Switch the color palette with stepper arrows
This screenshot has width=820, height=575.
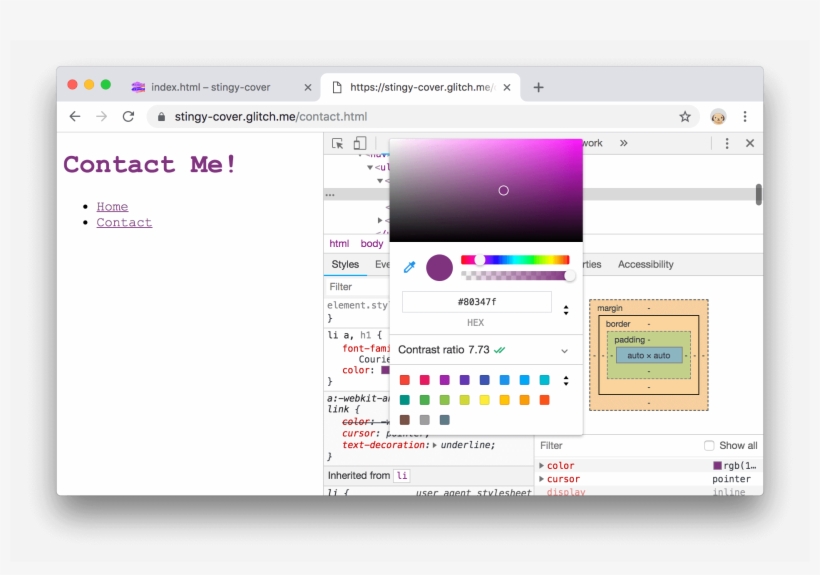566,380
